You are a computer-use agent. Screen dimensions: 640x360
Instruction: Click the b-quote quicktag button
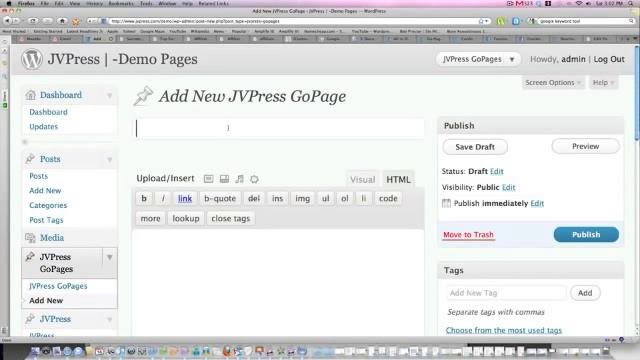[x=220, y=198]
